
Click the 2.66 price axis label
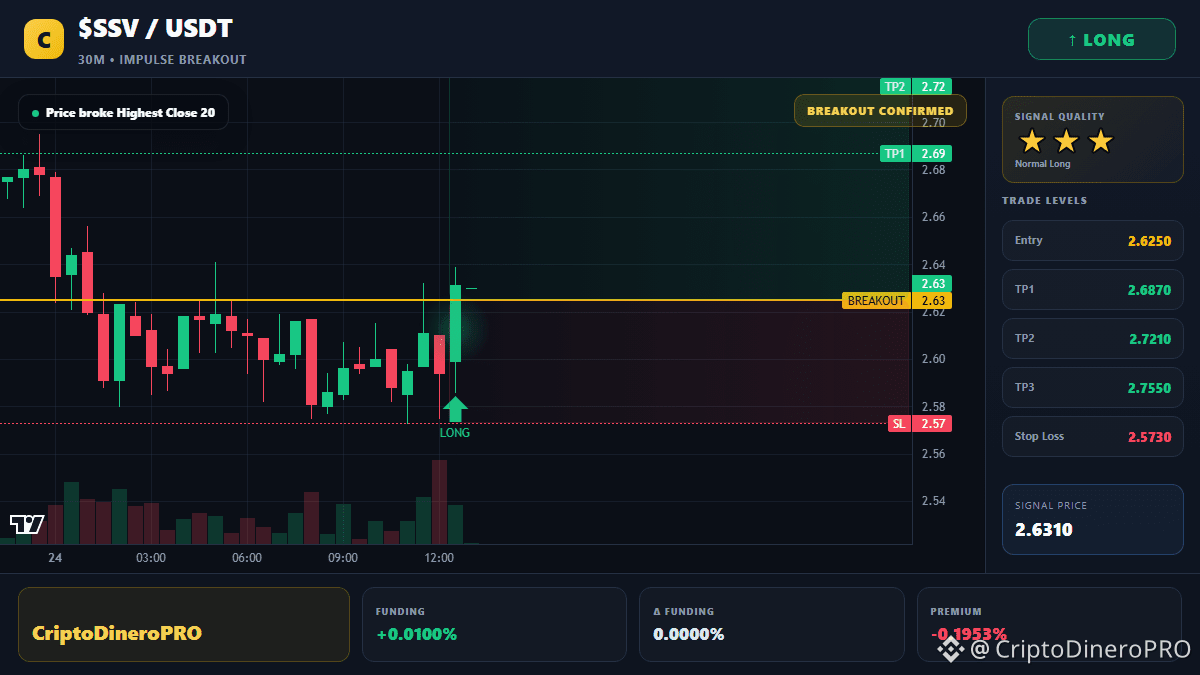tap(934, 217)
